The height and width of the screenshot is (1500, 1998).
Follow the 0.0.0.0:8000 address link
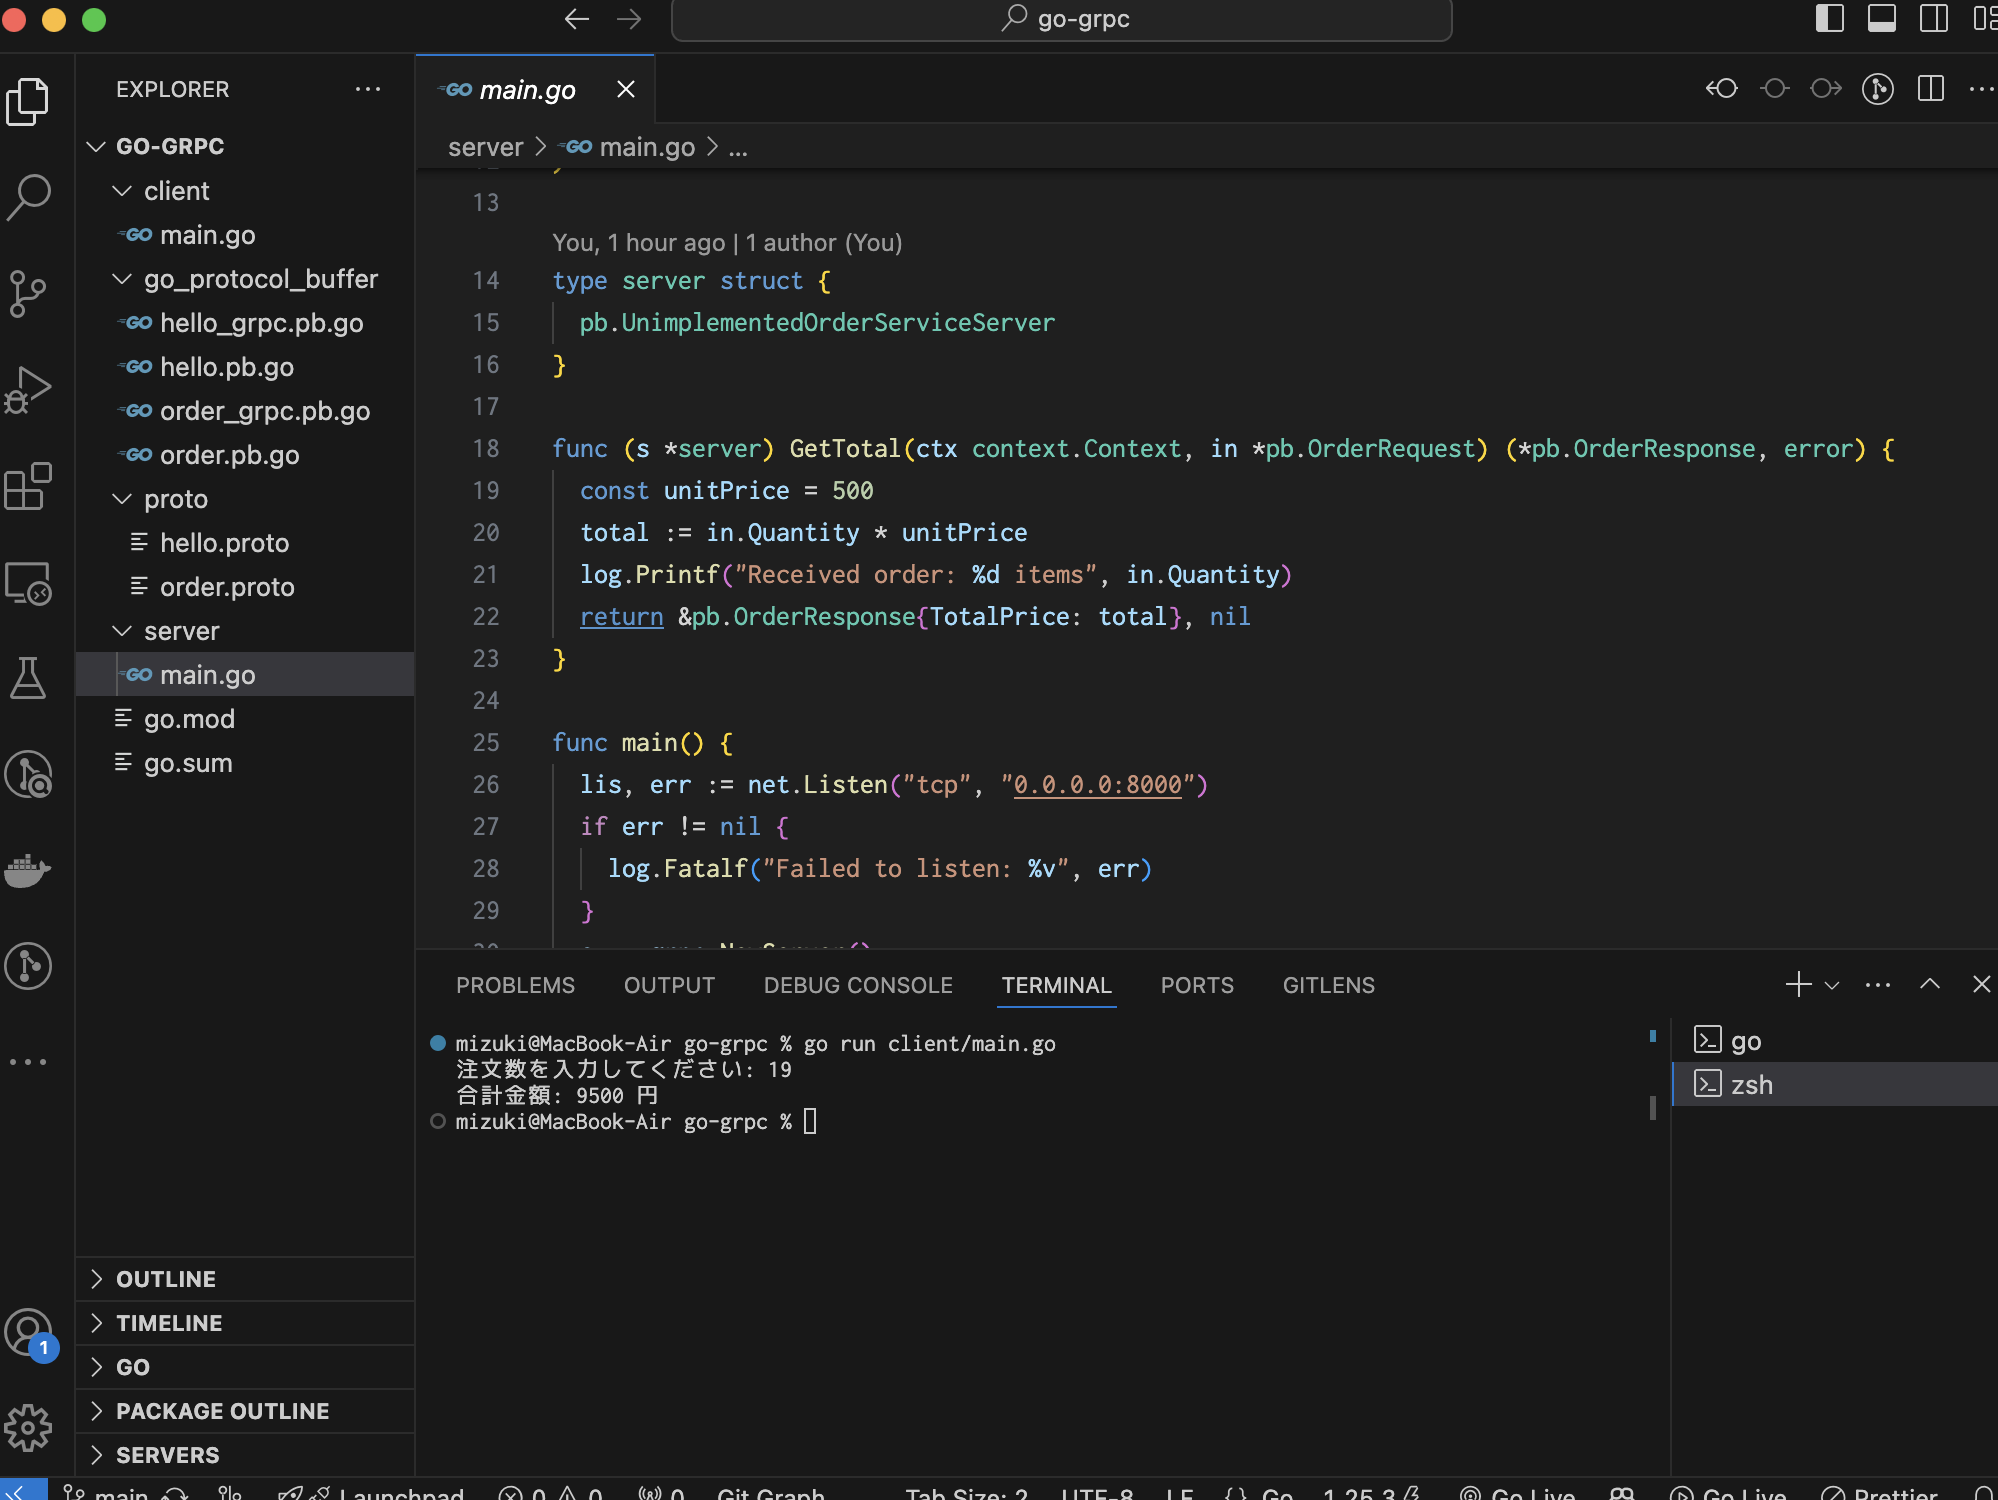(1097, 785)
